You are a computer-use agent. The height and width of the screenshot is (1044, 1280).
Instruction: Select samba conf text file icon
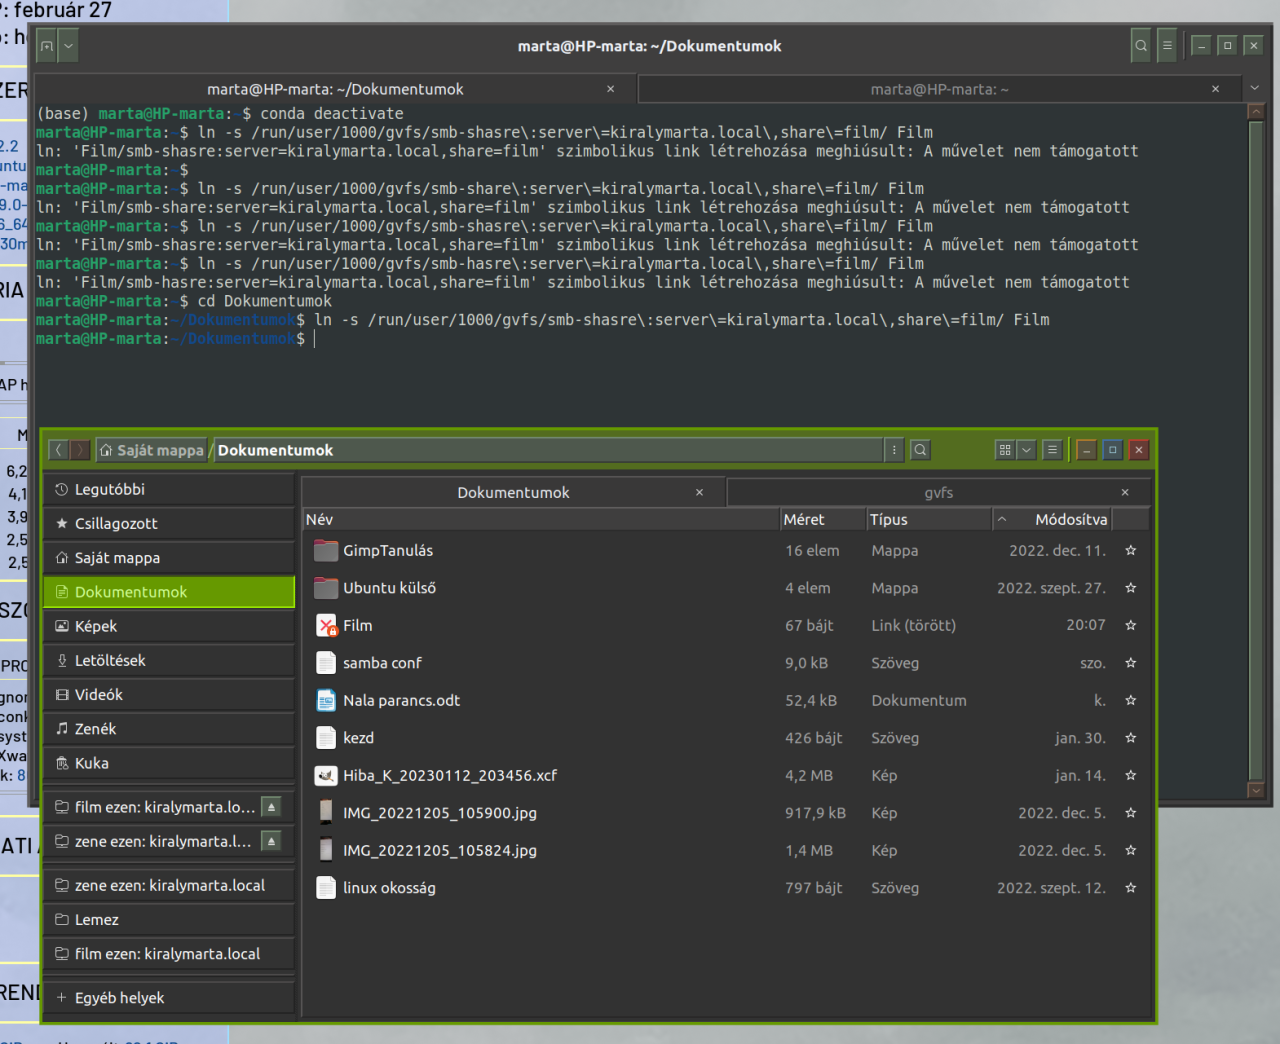click(x=326, y=663)
